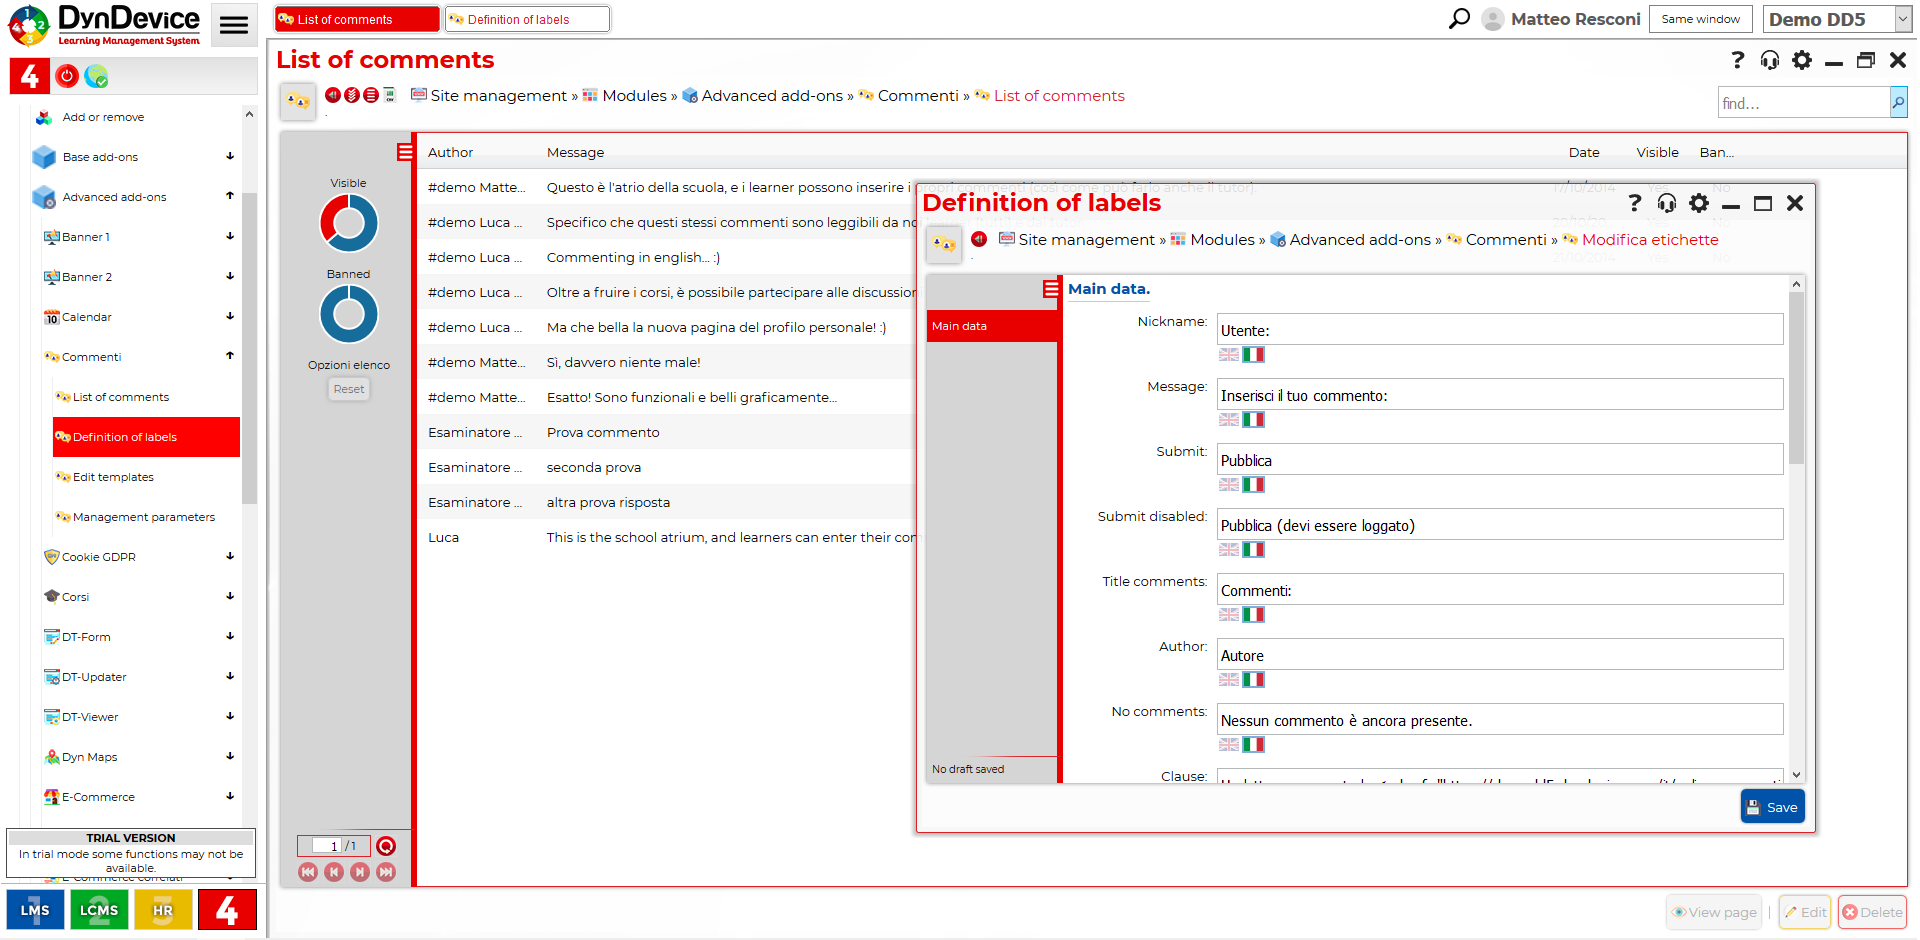Click the red refresh list icon near pager
The height and width of the screenshot is (940, 1920).
click(x=386, y=846)
